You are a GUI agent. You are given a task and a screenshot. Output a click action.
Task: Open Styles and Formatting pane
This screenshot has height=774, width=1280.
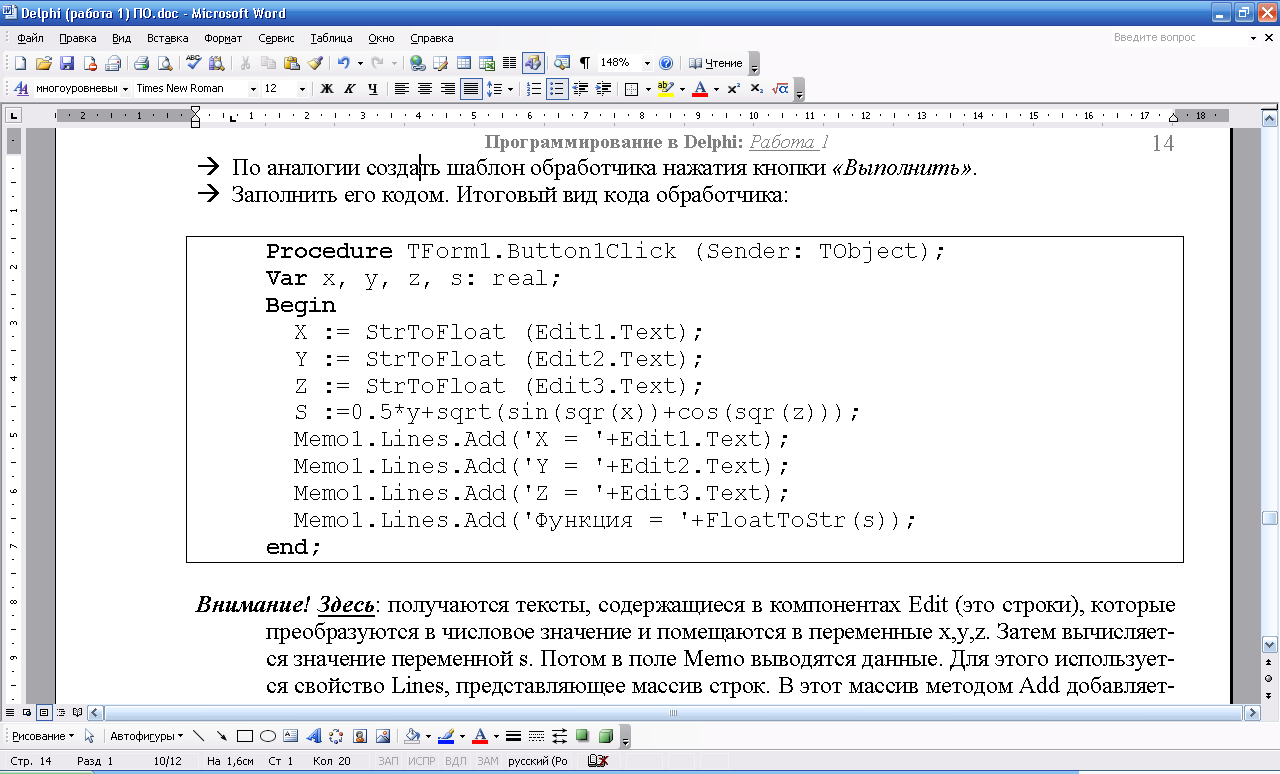coord(20,89)
